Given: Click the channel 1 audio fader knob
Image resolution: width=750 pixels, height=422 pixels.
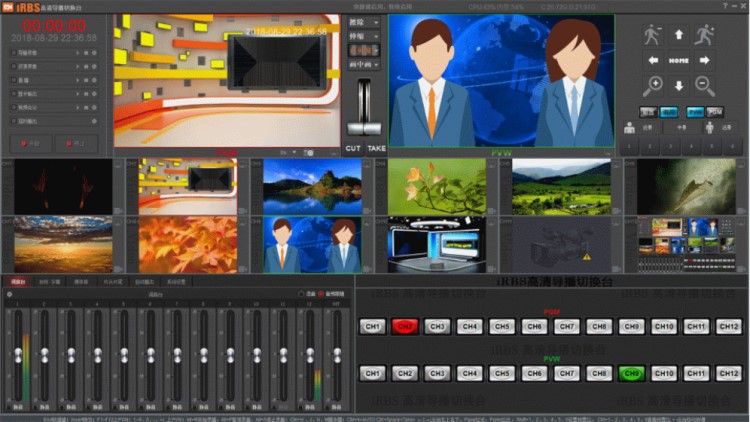Looking at the screenshot, I should (17, 355).
